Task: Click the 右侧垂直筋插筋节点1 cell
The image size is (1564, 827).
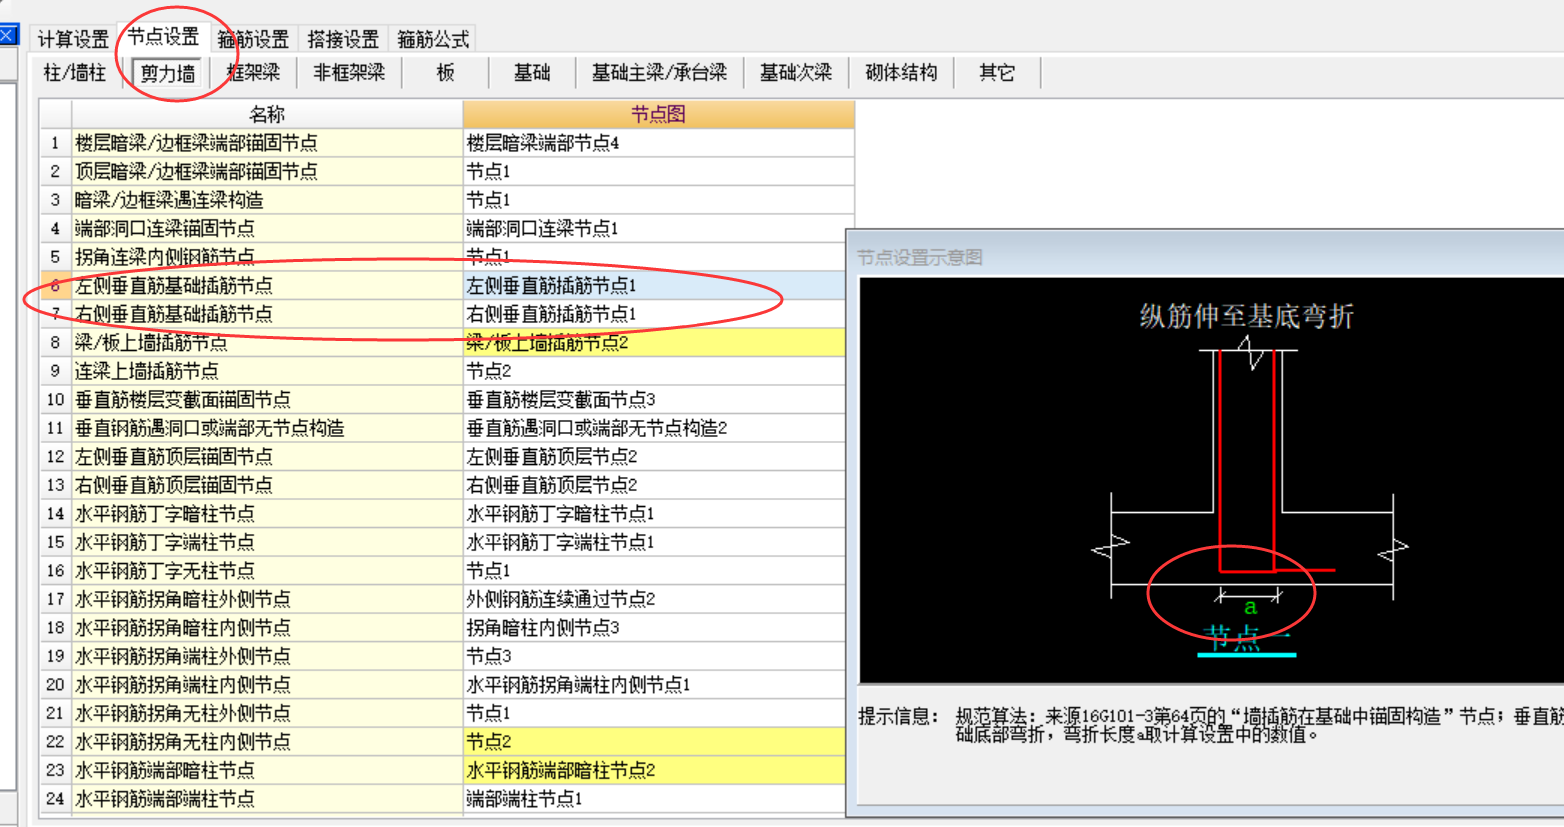Action: pyautogui.click(x=654, y=314)
